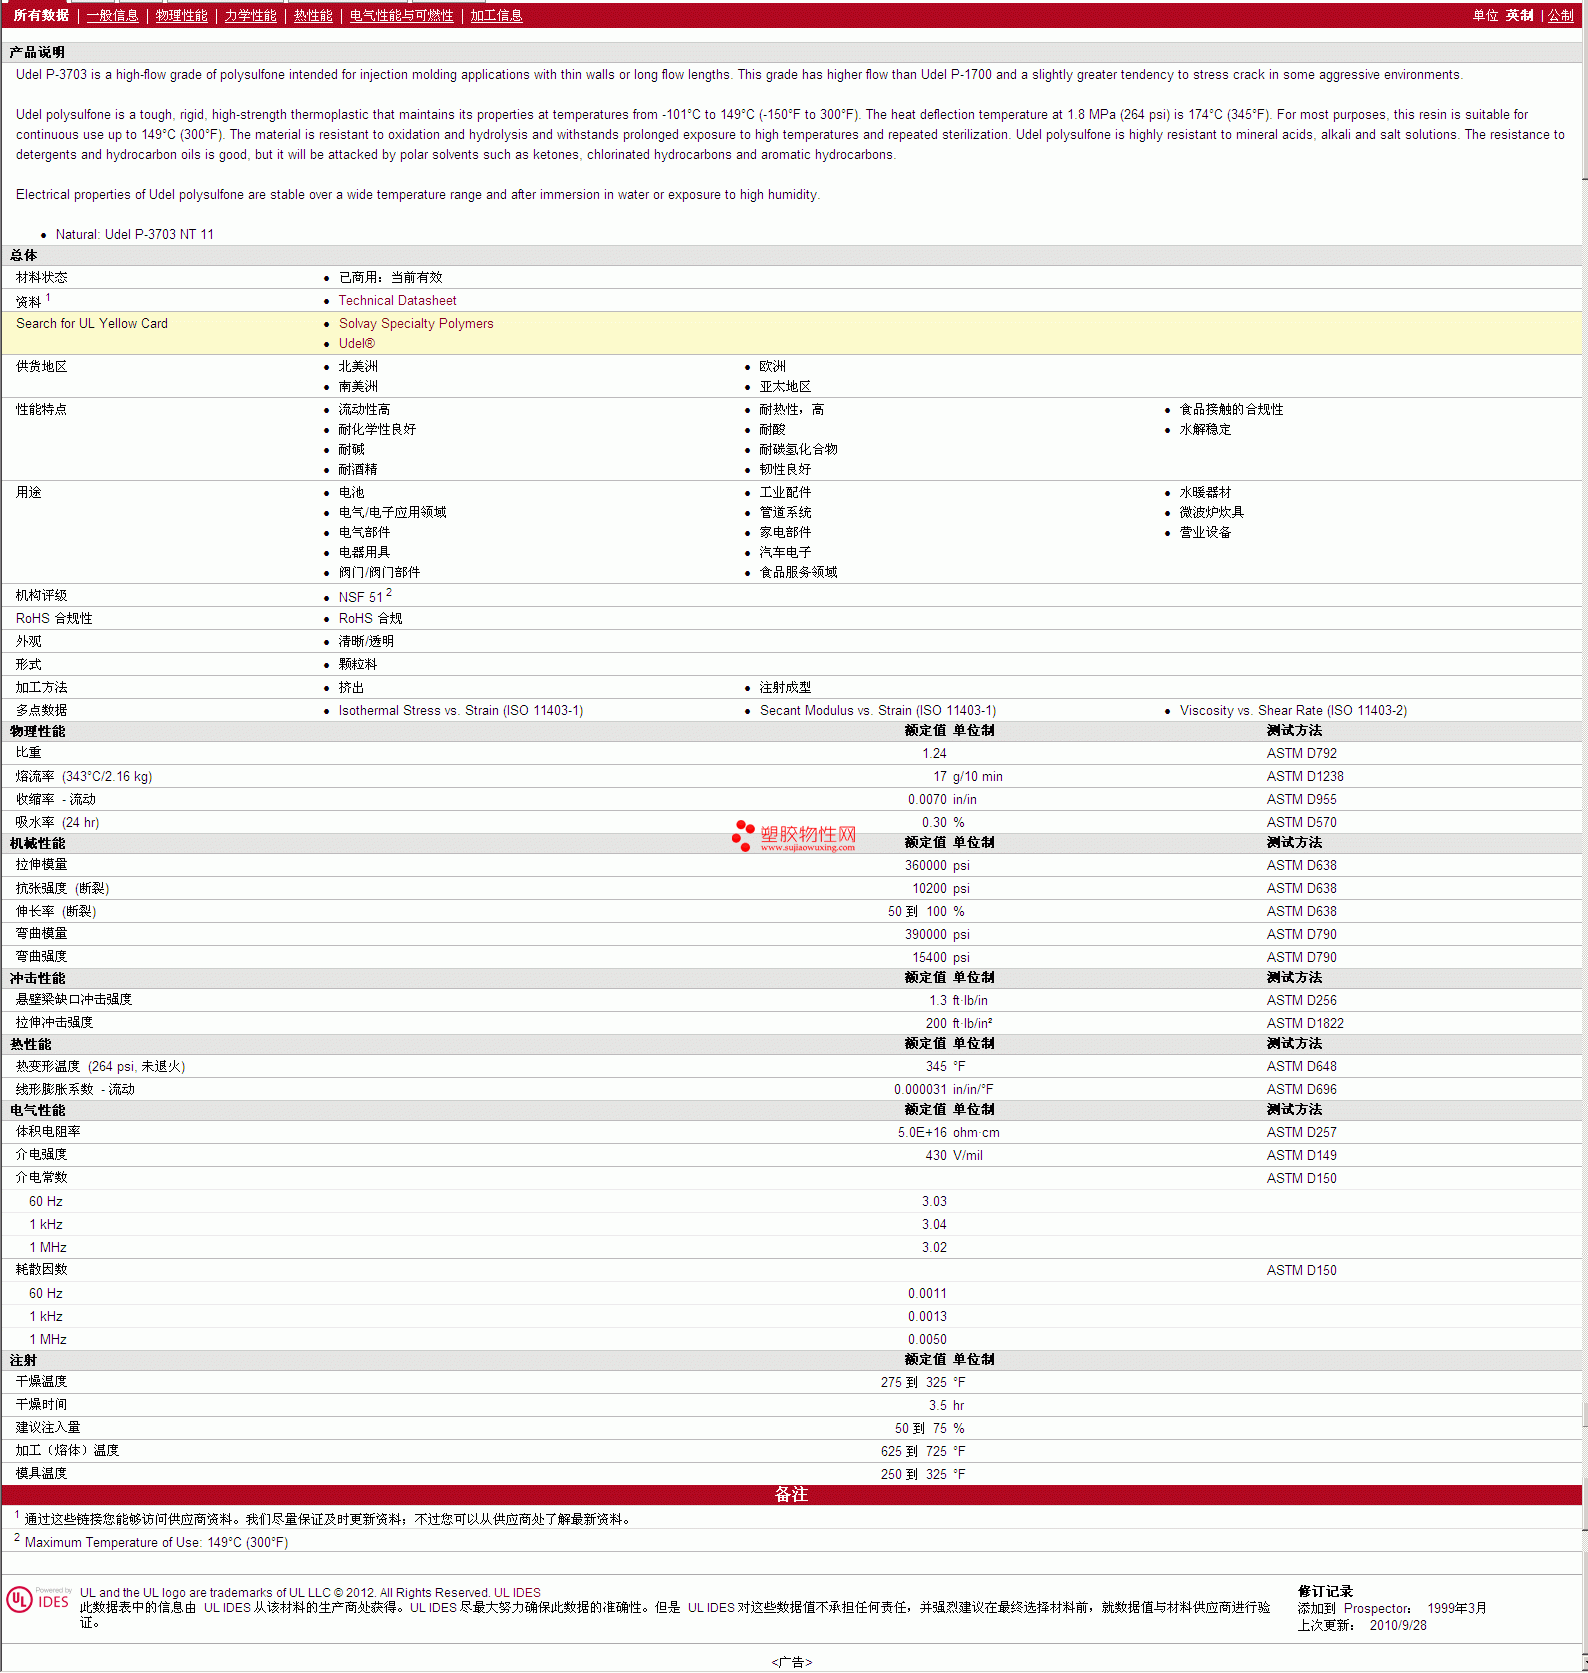Click the Maximum Temperature of Use footnote

156,1542
